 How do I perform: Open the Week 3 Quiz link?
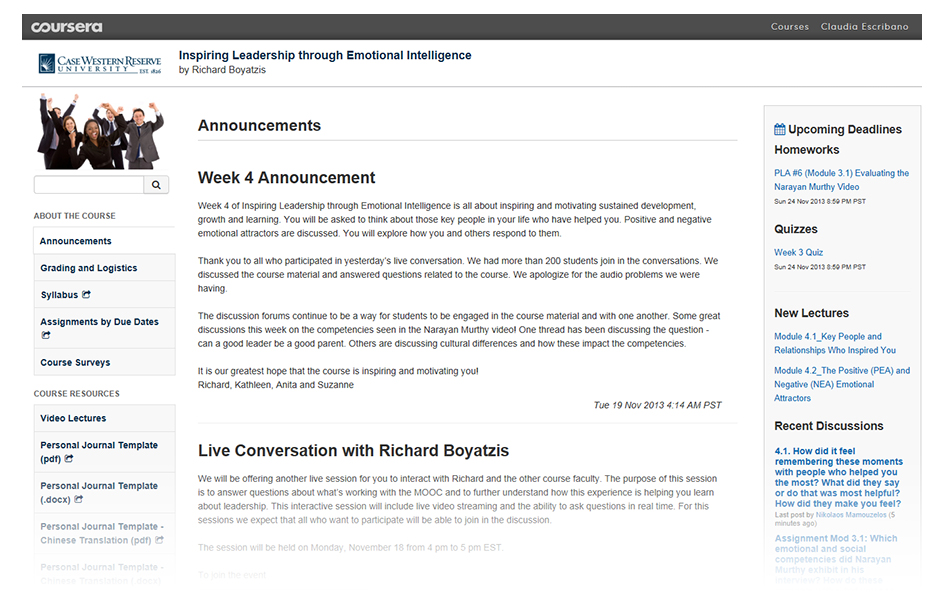798,252
